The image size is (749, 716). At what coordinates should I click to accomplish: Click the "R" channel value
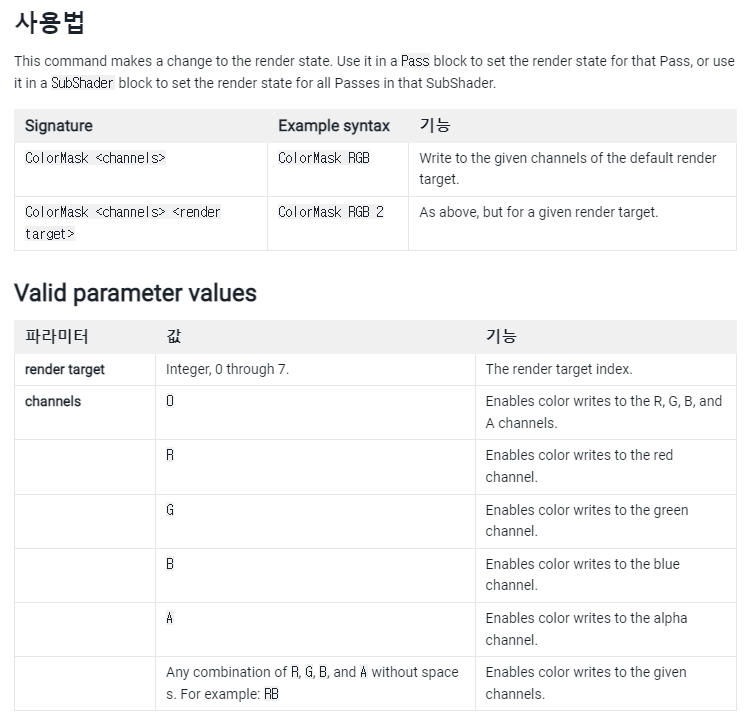tap(170, 455)
